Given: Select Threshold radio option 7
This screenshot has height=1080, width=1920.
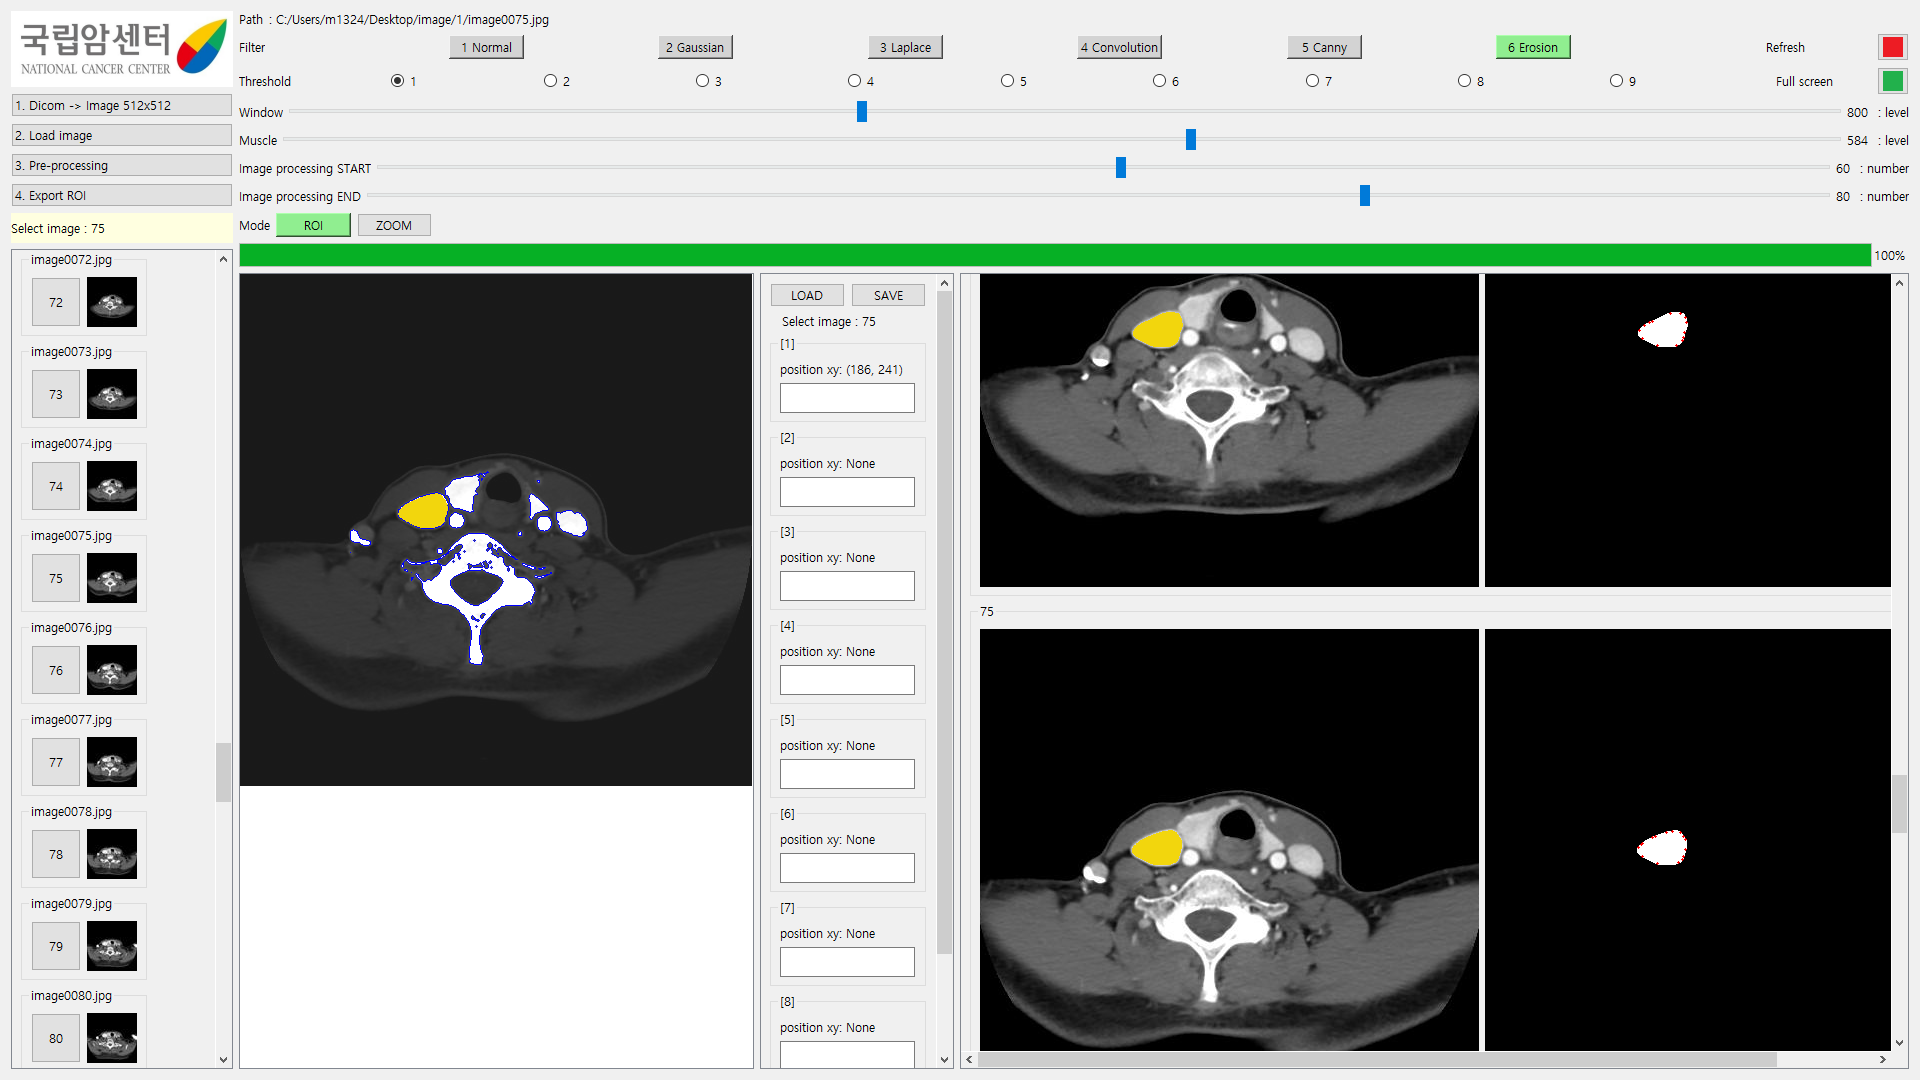Looking at the screenshot, I should tap(1312, 81).
